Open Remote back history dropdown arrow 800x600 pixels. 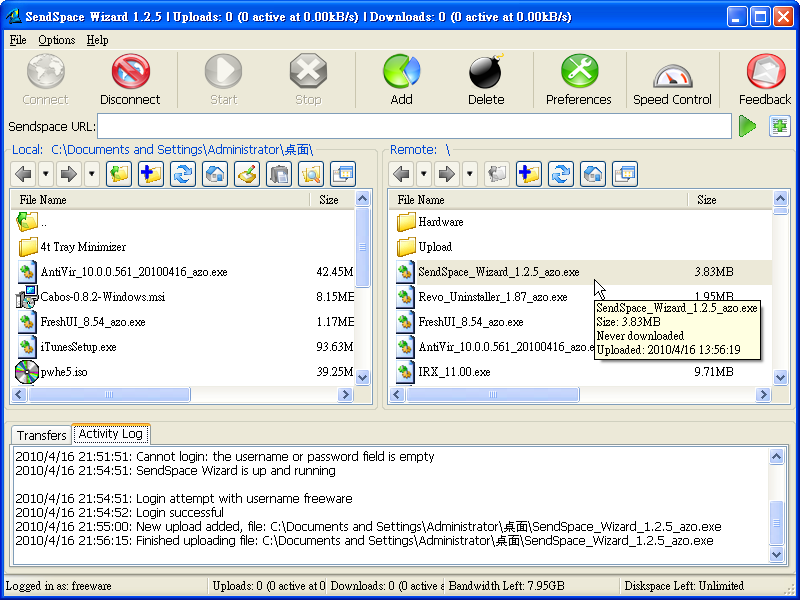[x=423, y=174]
